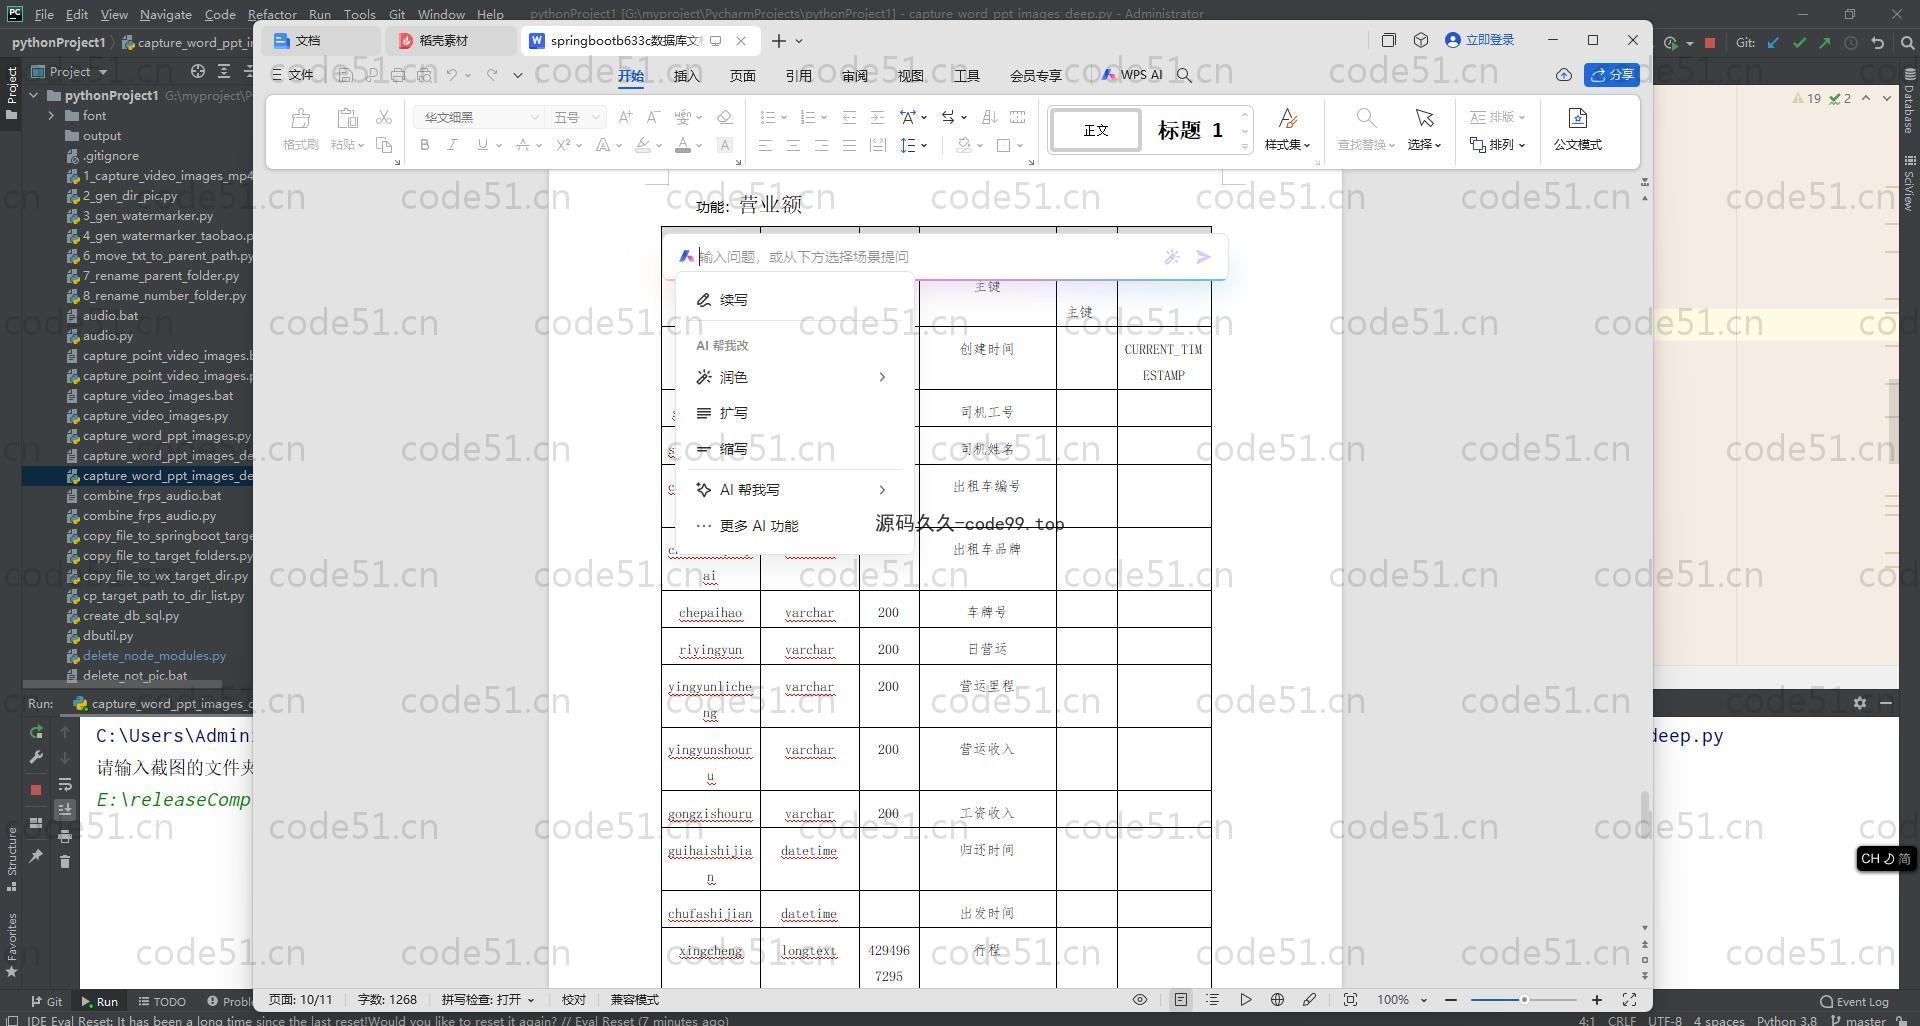Click the new tab plus button
Viewport: 1920px width, 1026px height.
pos(778,41)
